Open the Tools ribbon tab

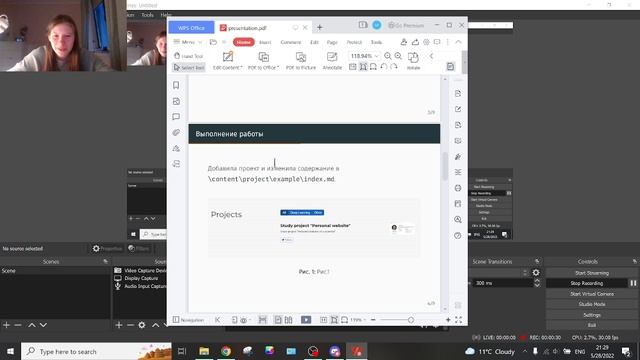(376, 42)
